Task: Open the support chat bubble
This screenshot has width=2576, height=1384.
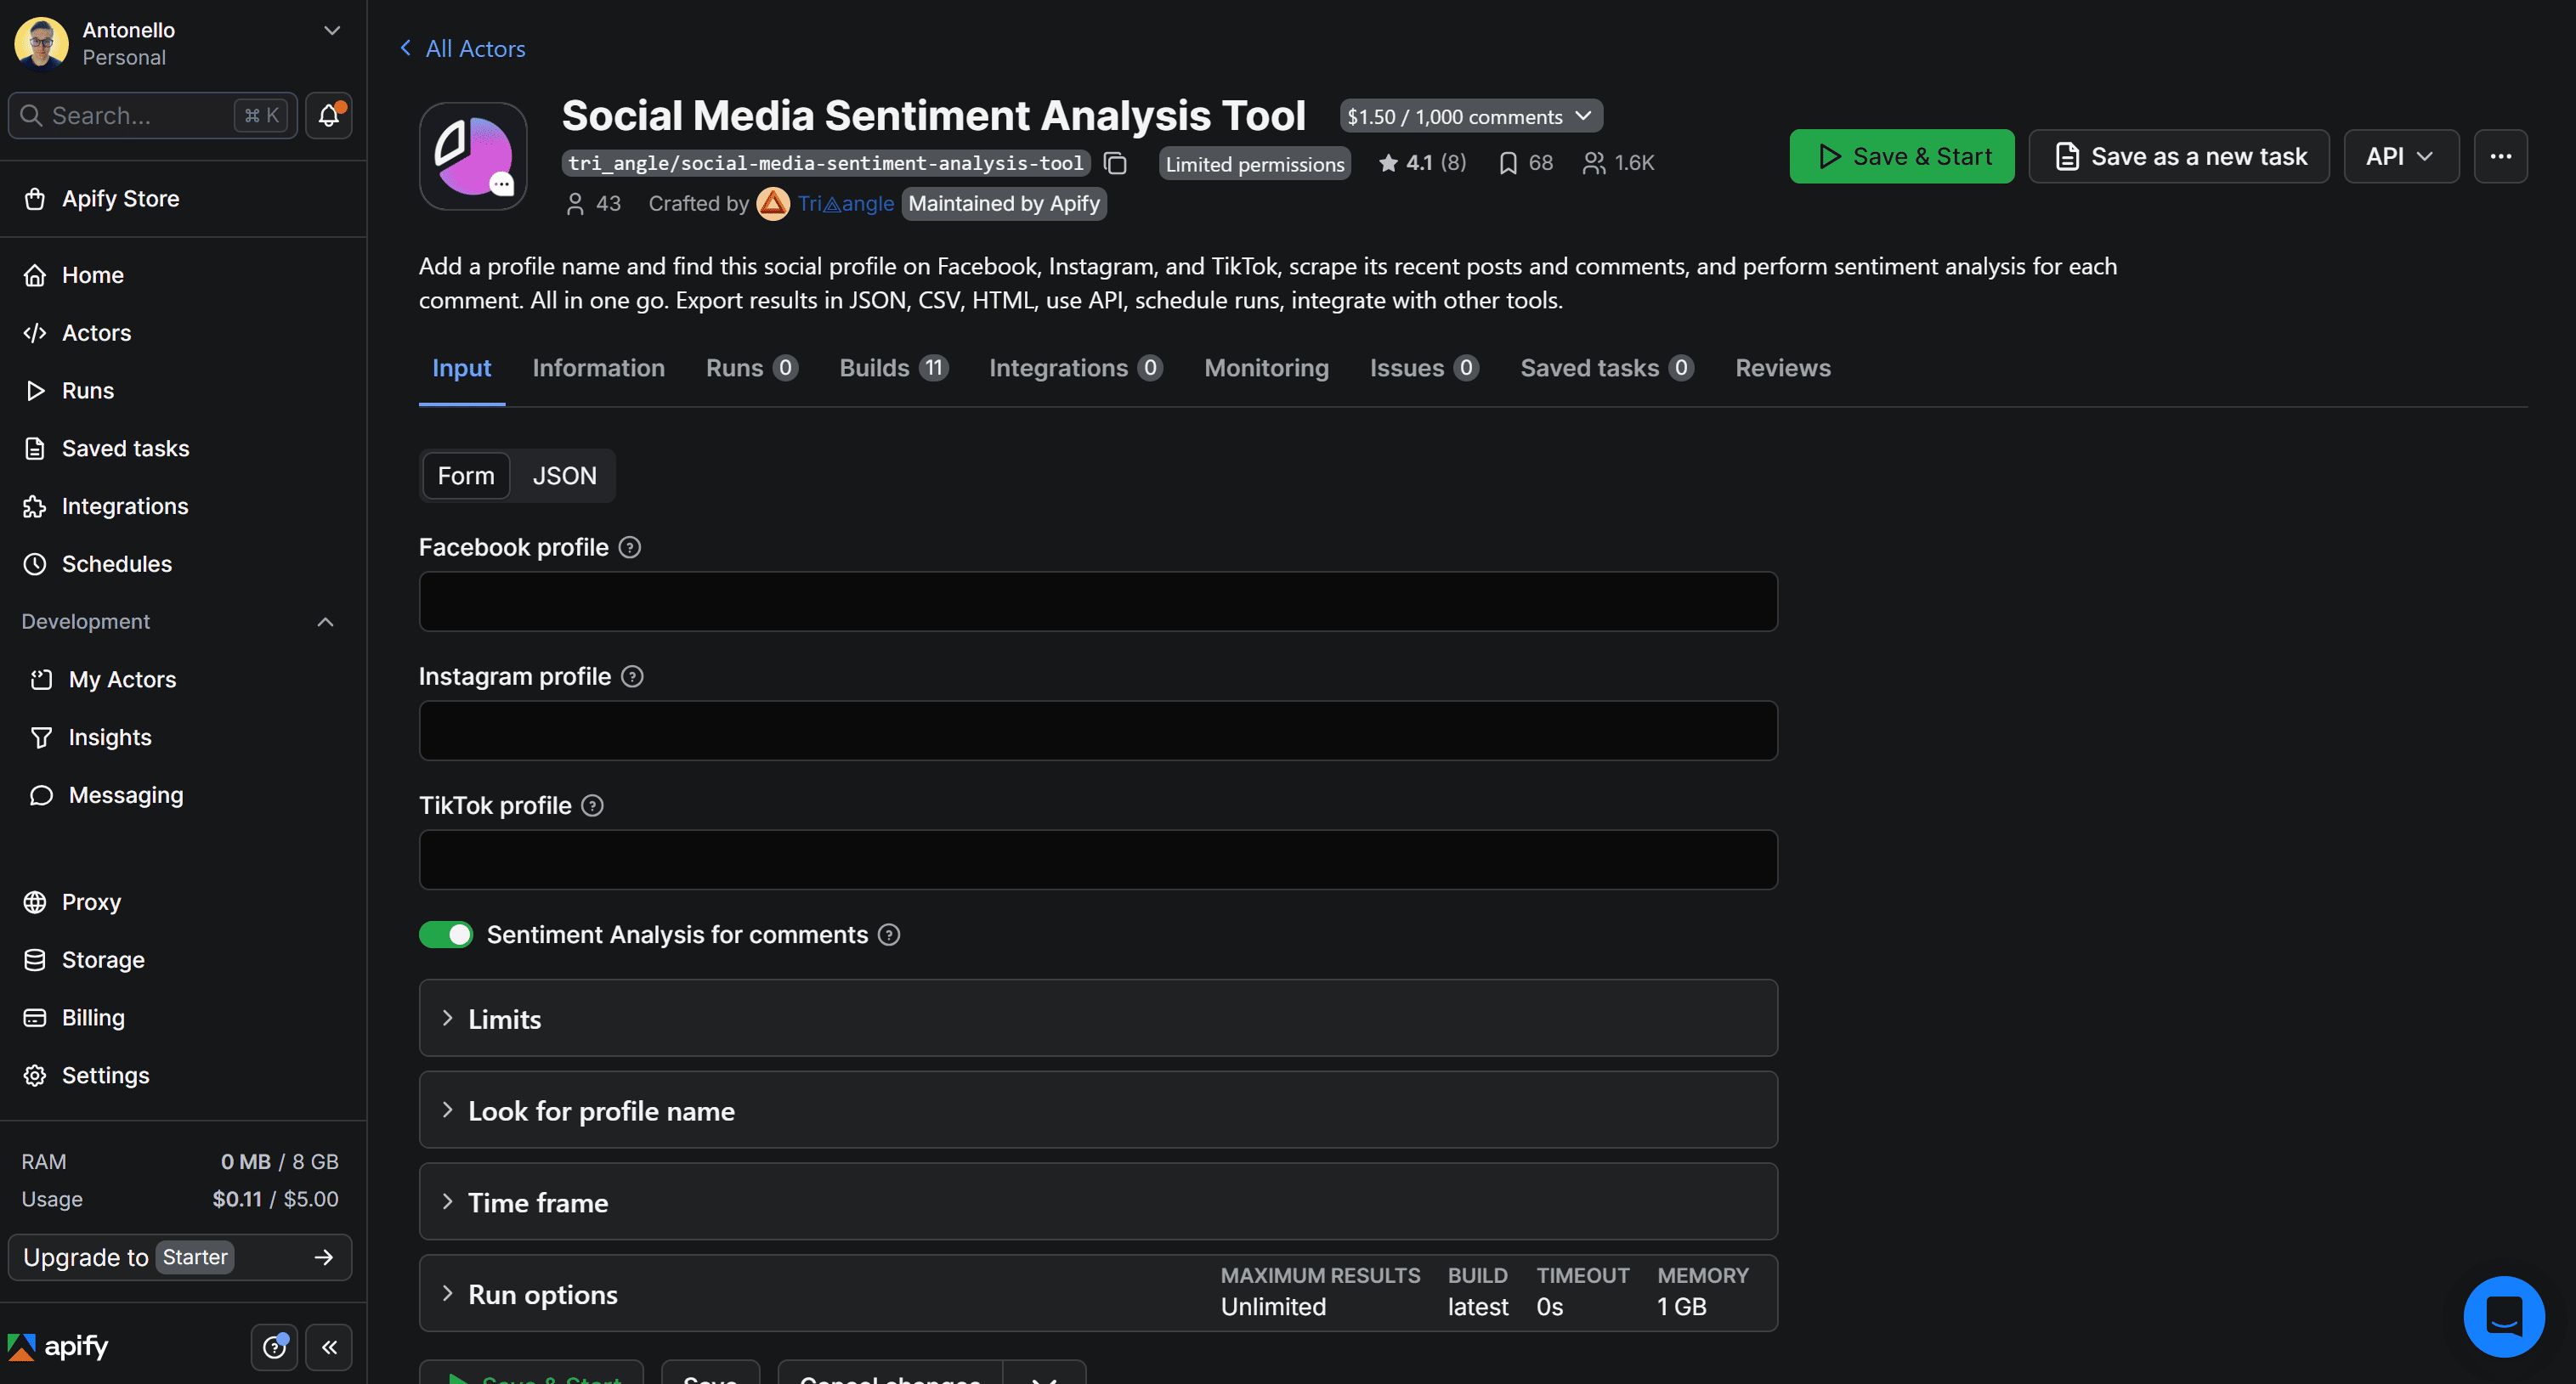Action: coord(2504,1316)
